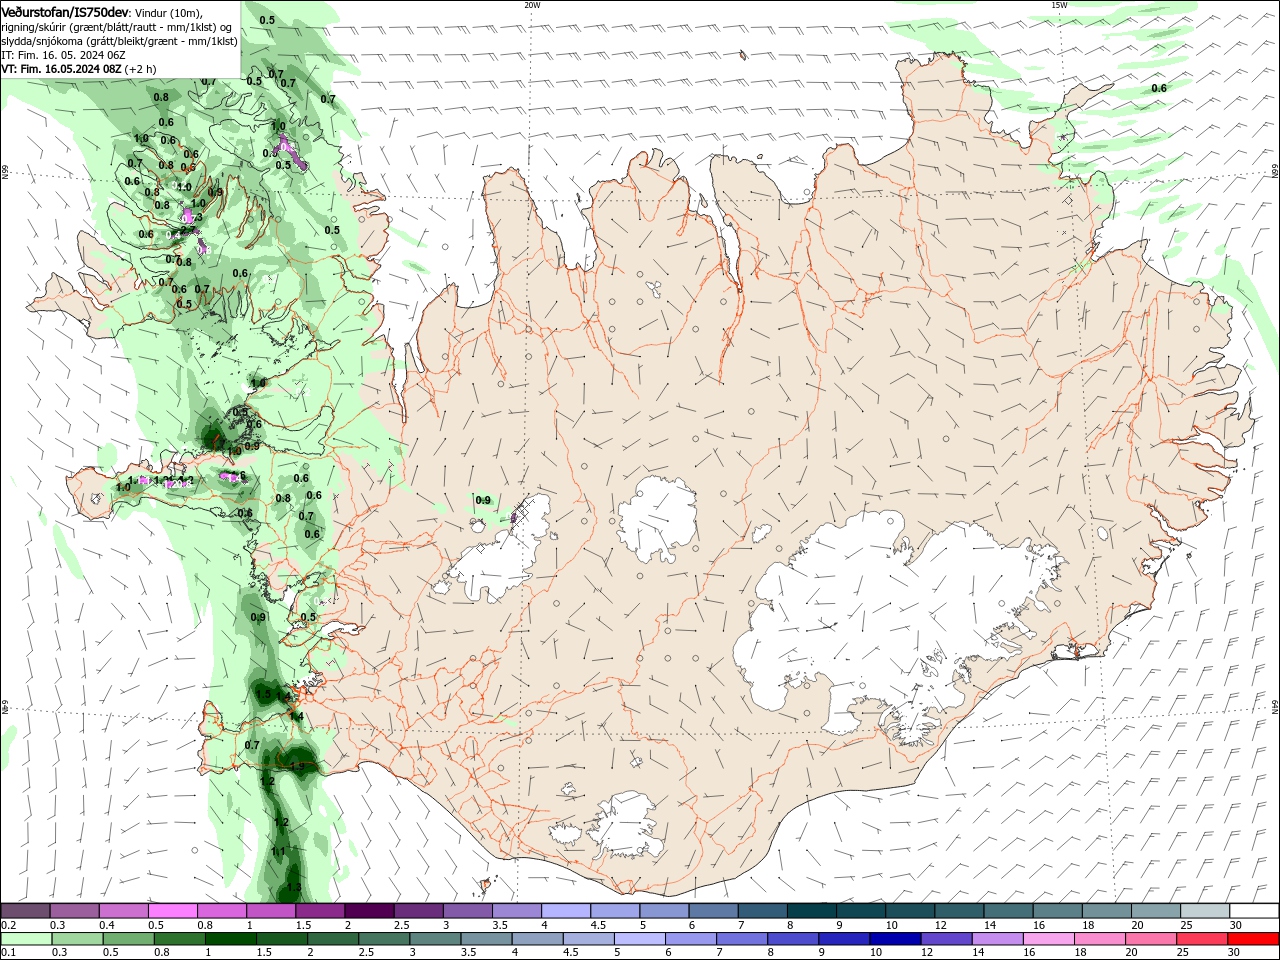Click the bright pink 0.5 snow legend swatch

click(172, 911)
